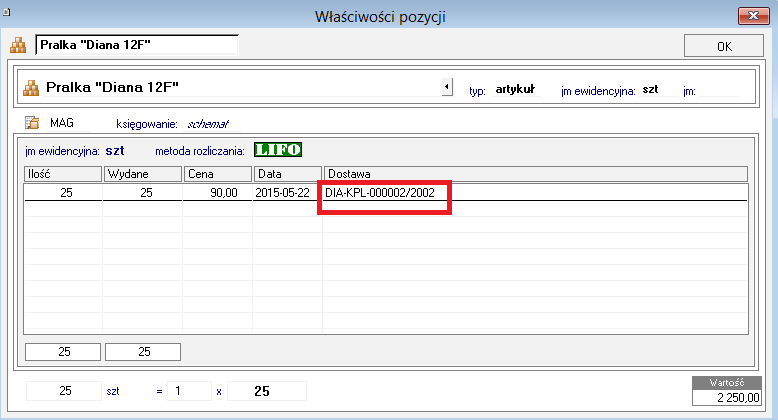Expand the small arrow next to article name
The width and height of the screenshot is (778, 420).
click(x=447, y=87)
